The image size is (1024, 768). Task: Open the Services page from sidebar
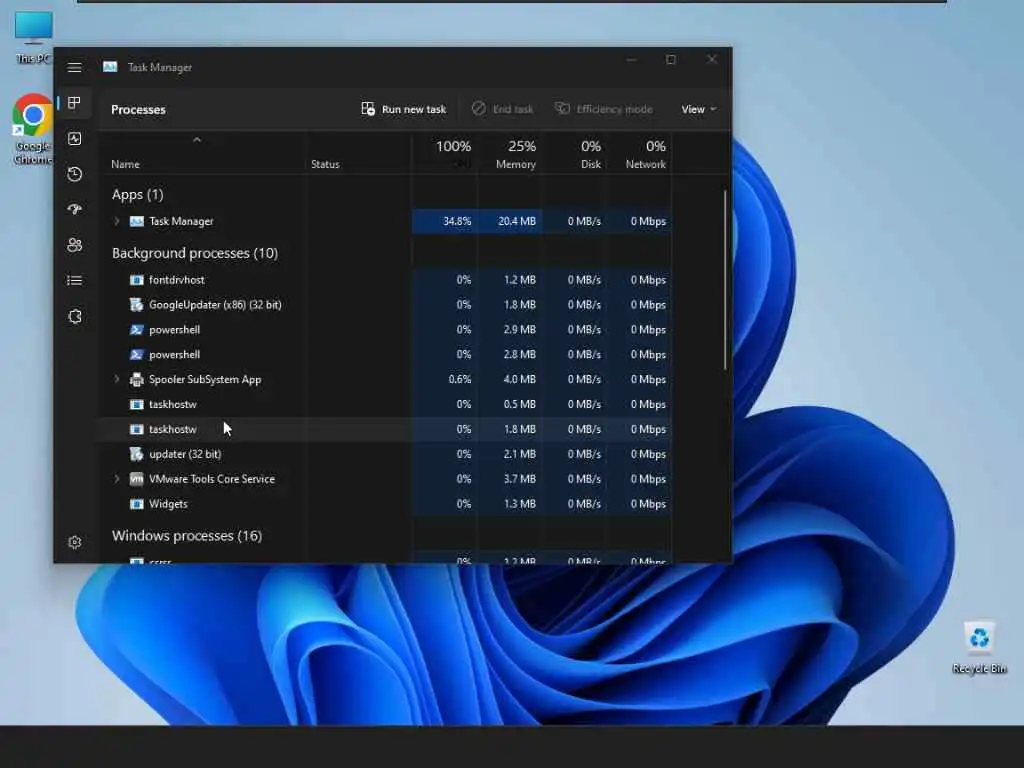click(x=74, y=316)
